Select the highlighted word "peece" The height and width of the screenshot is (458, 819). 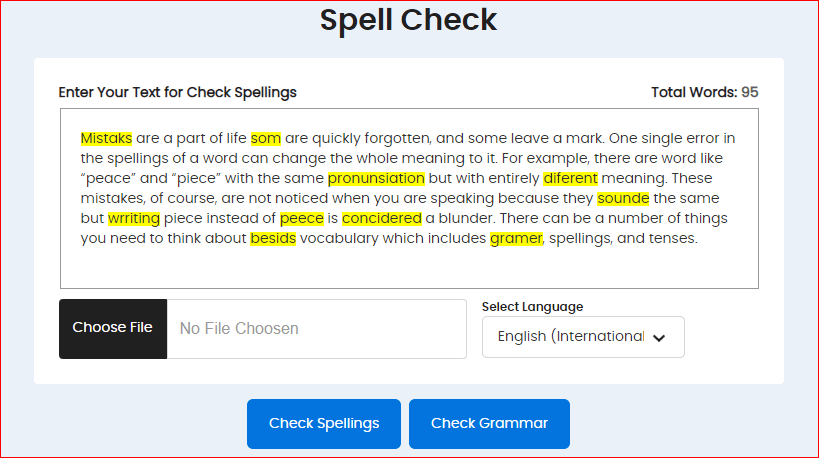coord(301,218)
